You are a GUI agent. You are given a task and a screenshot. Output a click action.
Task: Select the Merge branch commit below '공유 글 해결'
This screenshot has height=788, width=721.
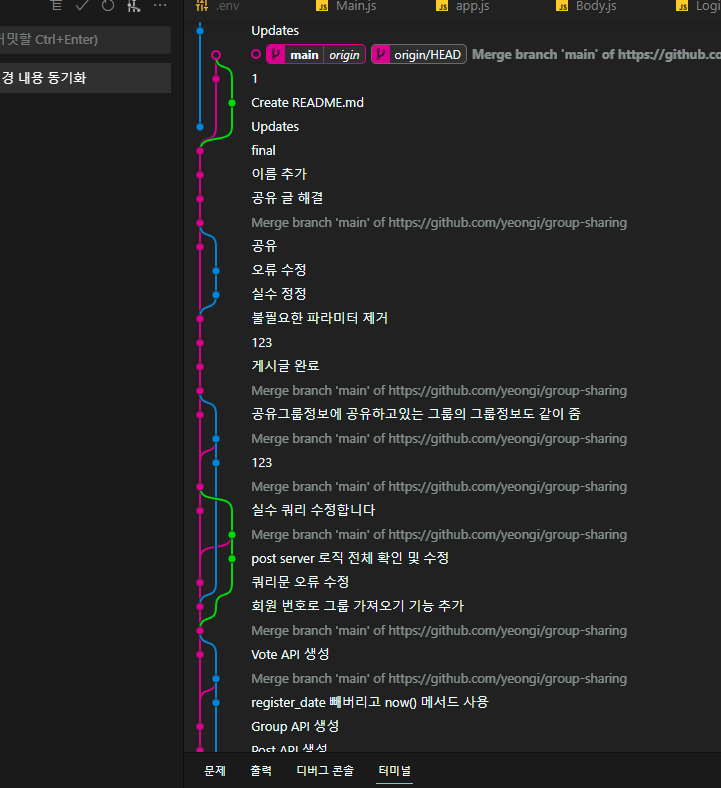(x=439, y=223)
